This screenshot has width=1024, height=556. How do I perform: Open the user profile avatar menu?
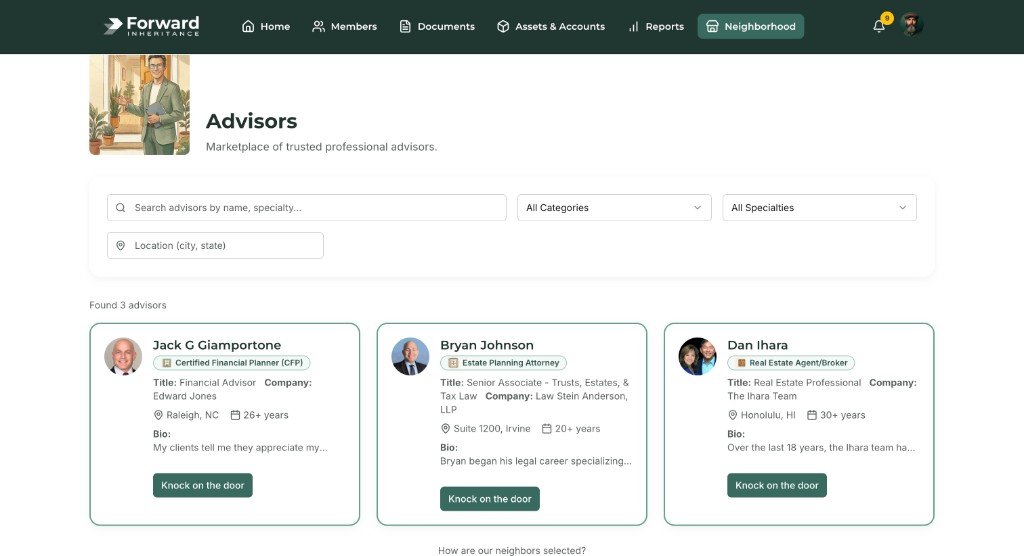tap(911, 25)
